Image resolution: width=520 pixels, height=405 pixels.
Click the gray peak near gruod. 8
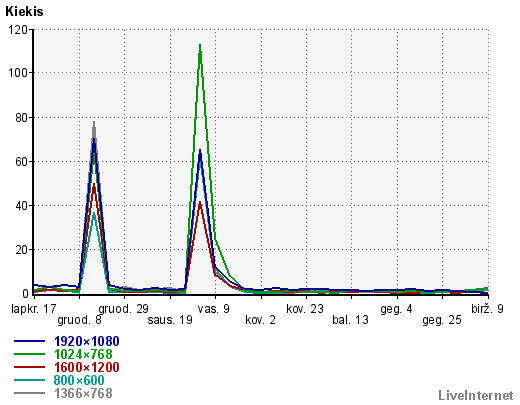coord(94,123)
